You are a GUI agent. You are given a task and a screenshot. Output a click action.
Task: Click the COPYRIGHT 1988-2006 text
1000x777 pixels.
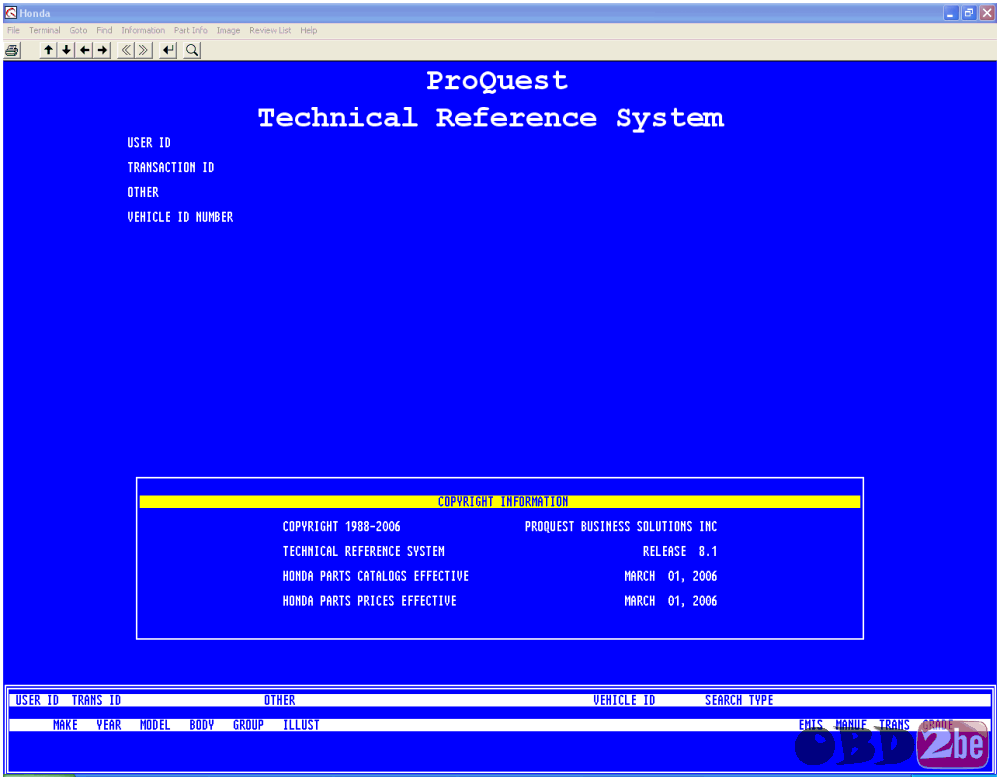coord(342,526)
